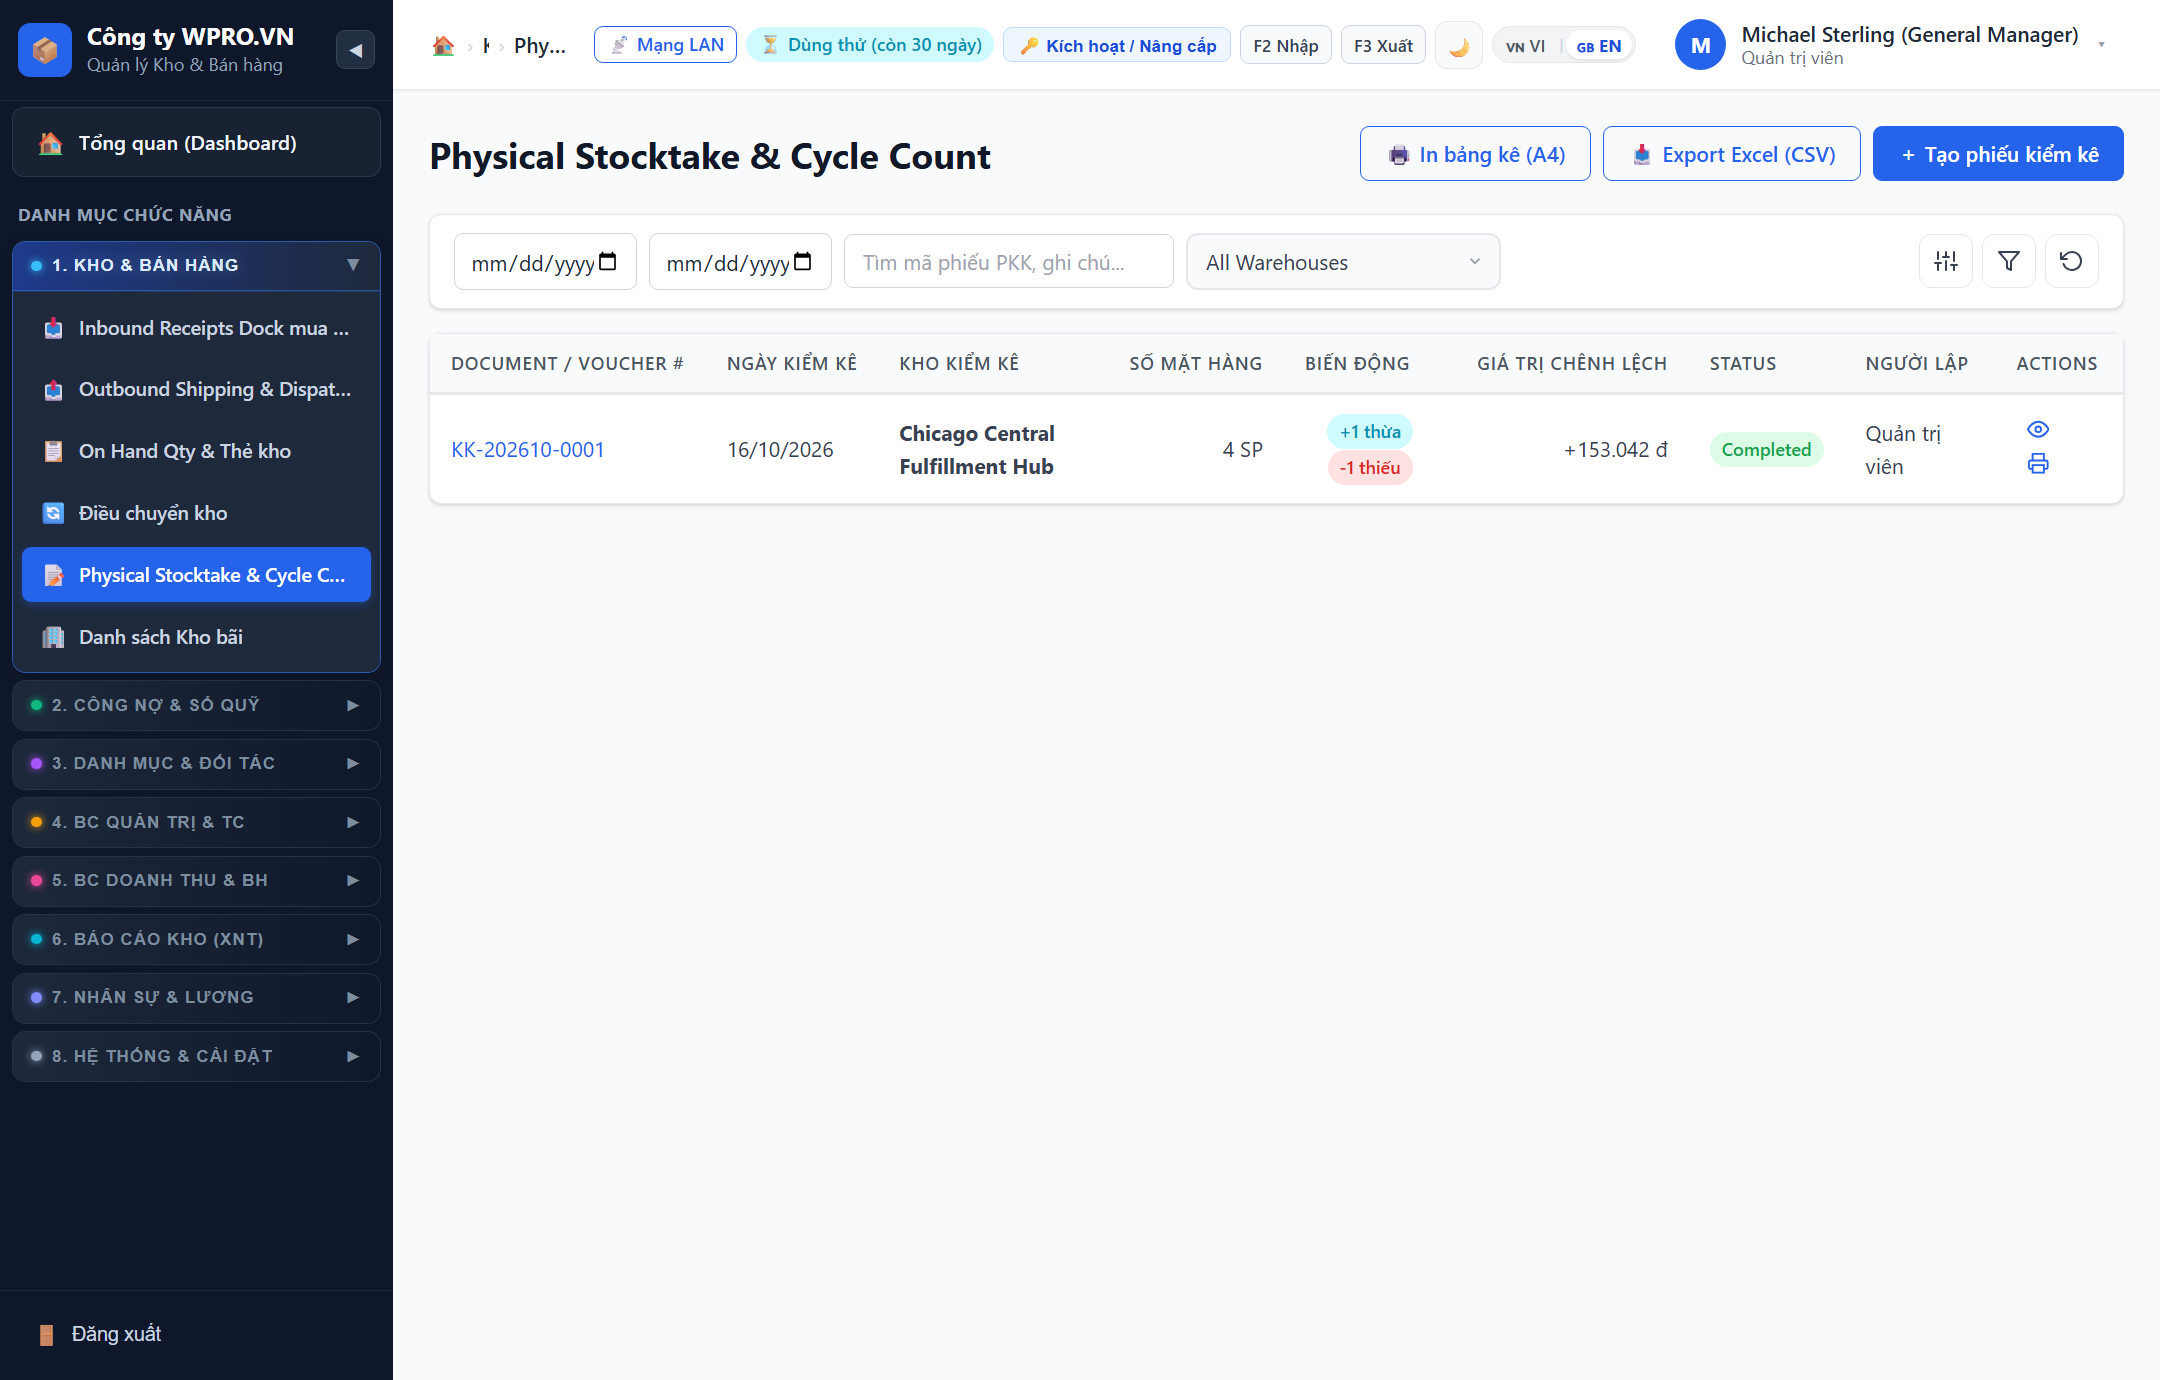Expand 2. CÔNG NỢ & SỔ QUỸ
This screenshot has width=2160, height=1380.
tap(196, 705)
